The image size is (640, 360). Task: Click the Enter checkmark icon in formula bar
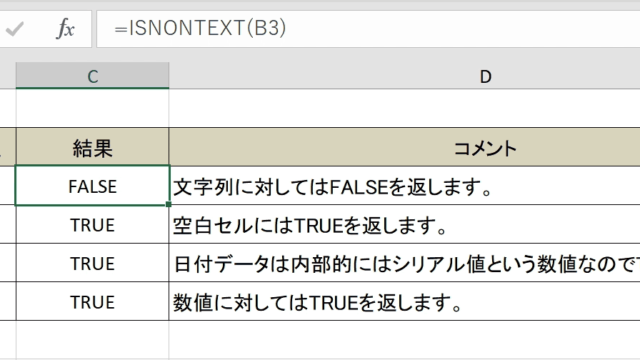point(15,29)
